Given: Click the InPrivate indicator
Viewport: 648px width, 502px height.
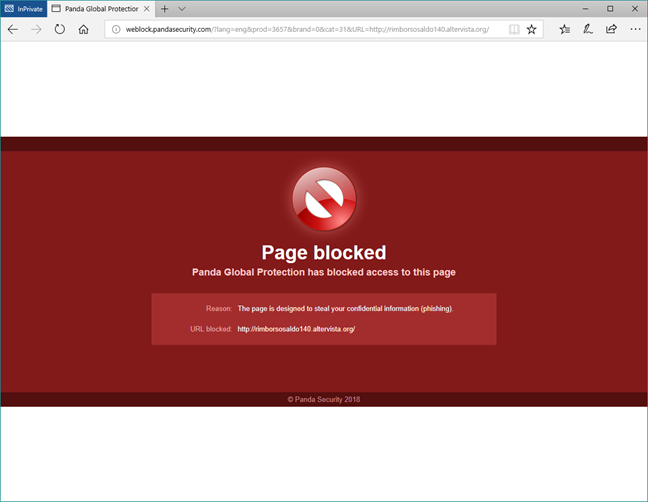Looking at the screenshot, I should (24, 9).
